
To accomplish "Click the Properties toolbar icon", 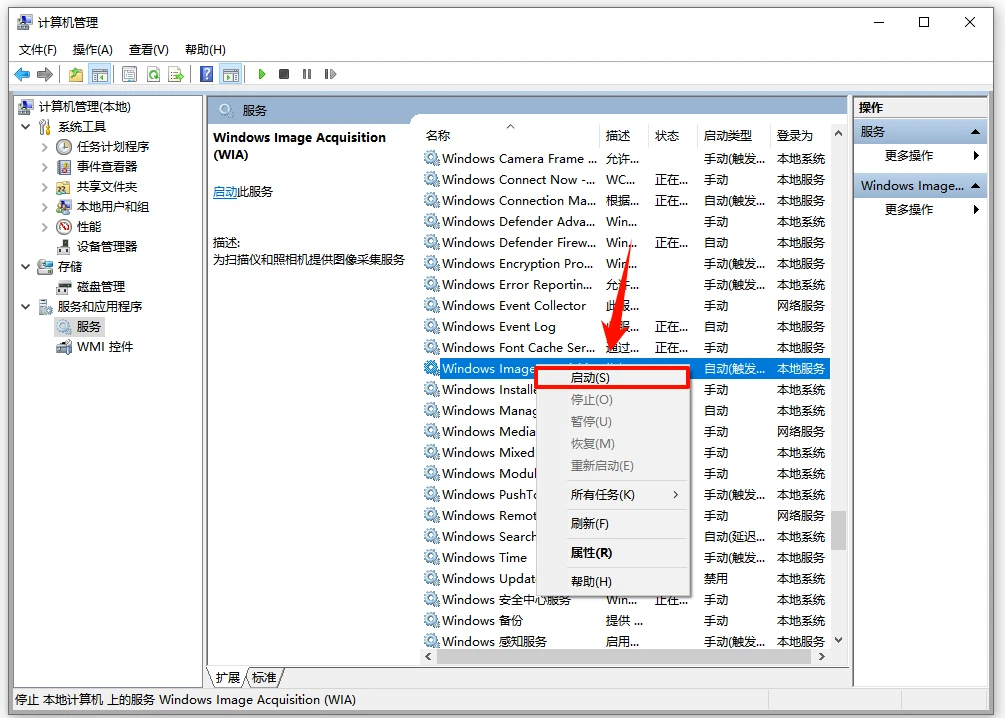I will [129, 74].
